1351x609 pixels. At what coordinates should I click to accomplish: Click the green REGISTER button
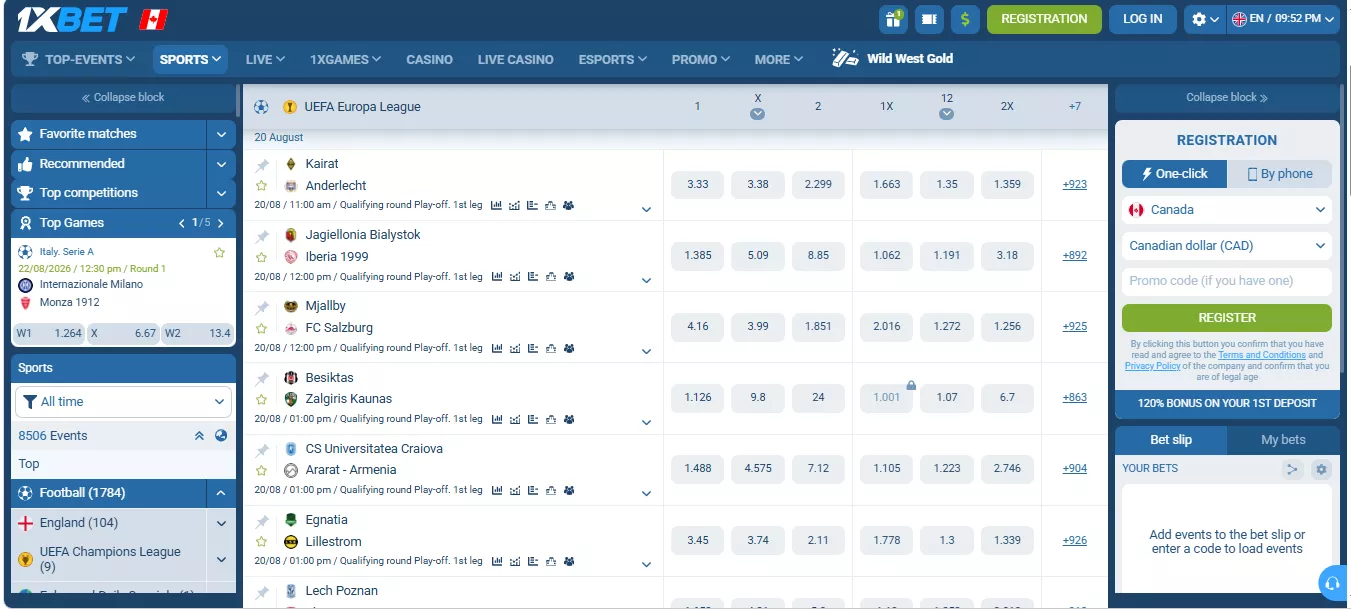point(1227,318)
